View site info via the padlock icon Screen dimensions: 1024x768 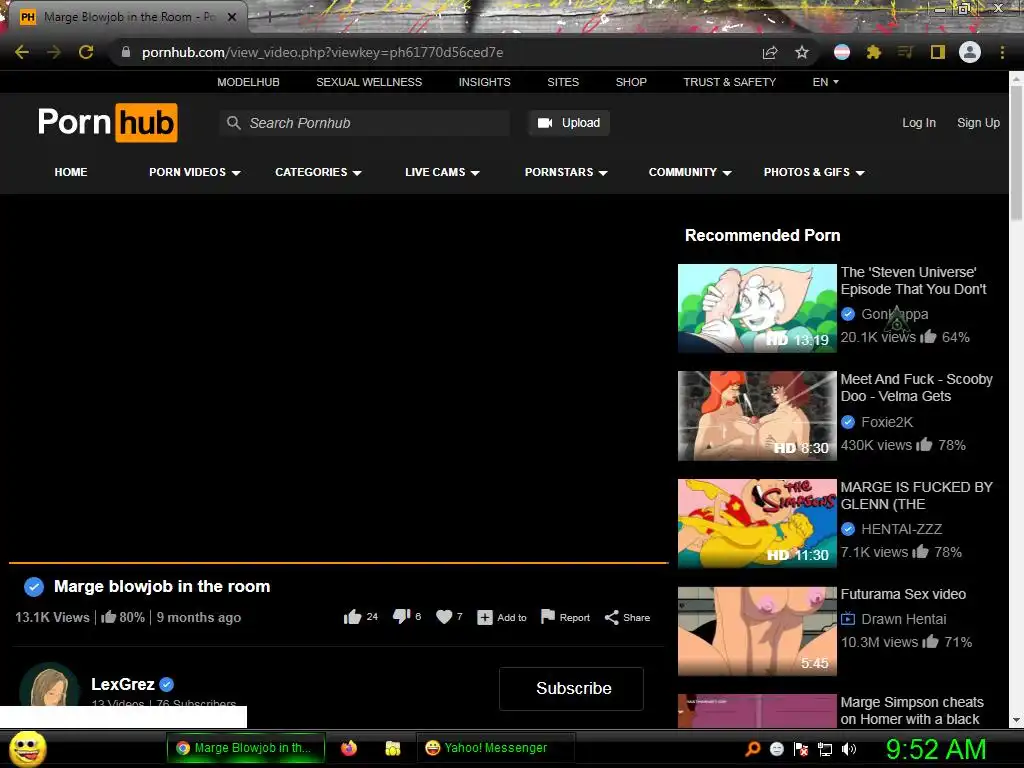click(126, 52)
